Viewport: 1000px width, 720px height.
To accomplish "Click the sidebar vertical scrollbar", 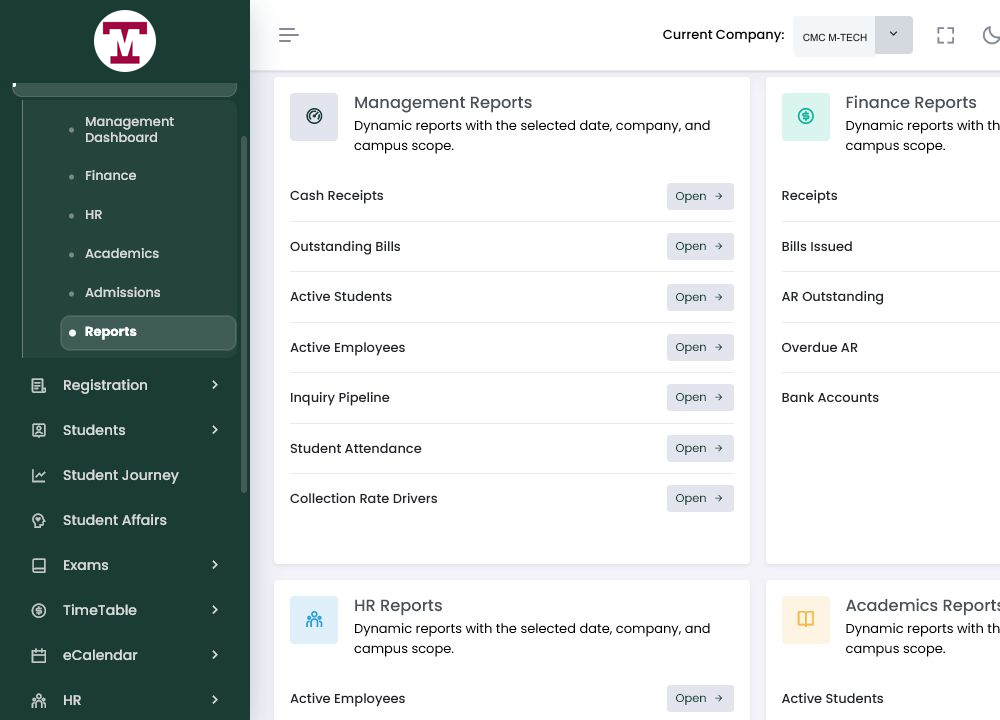I will coord(244,314).
